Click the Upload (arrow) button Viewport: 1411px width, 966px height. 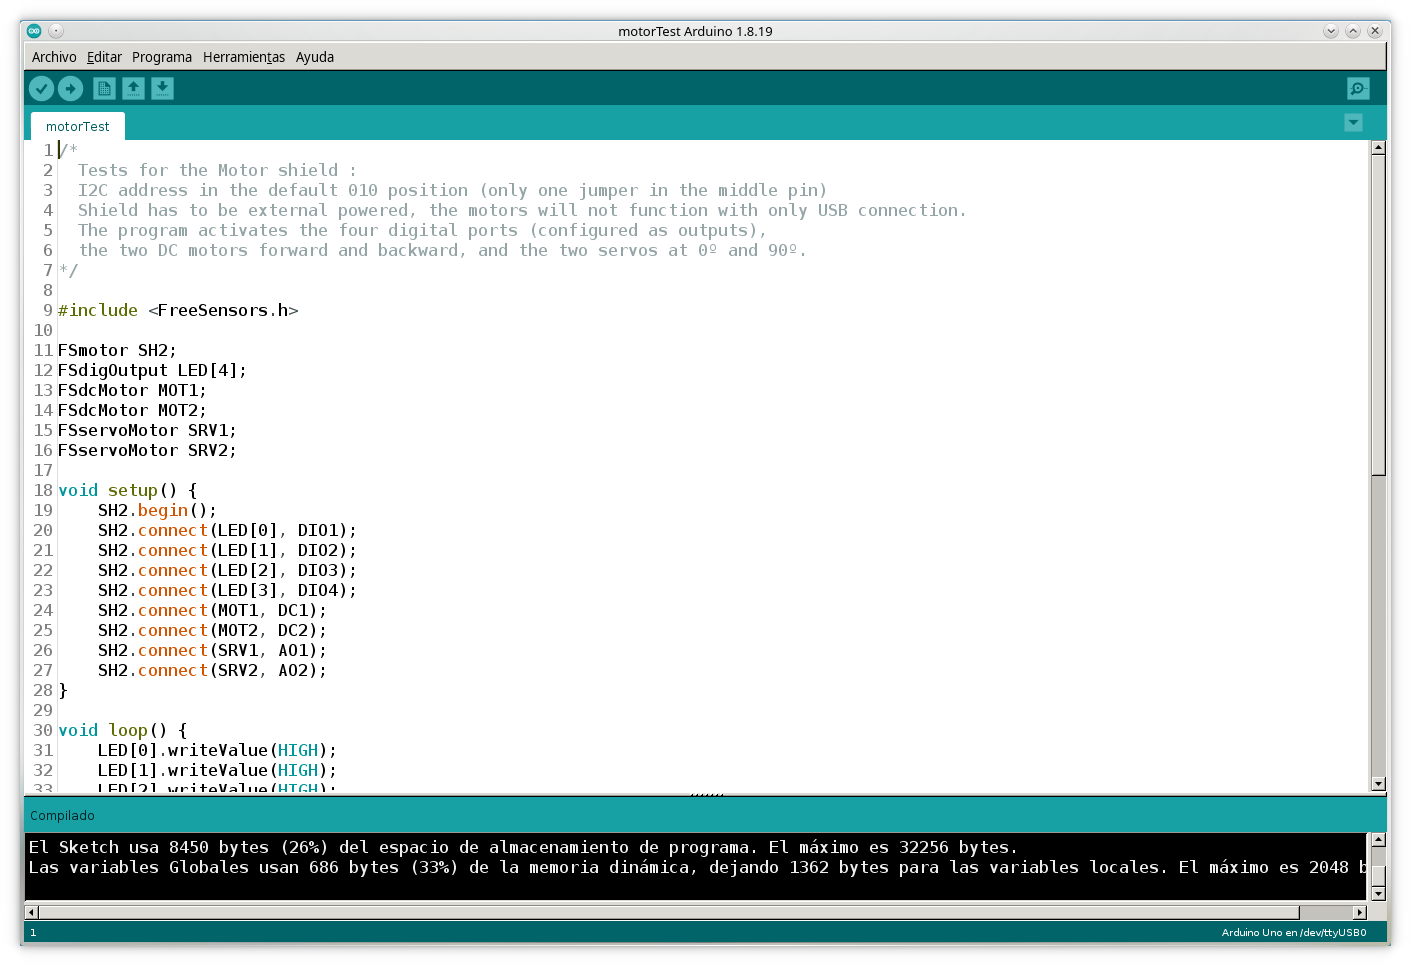click(x=70, y=89)
